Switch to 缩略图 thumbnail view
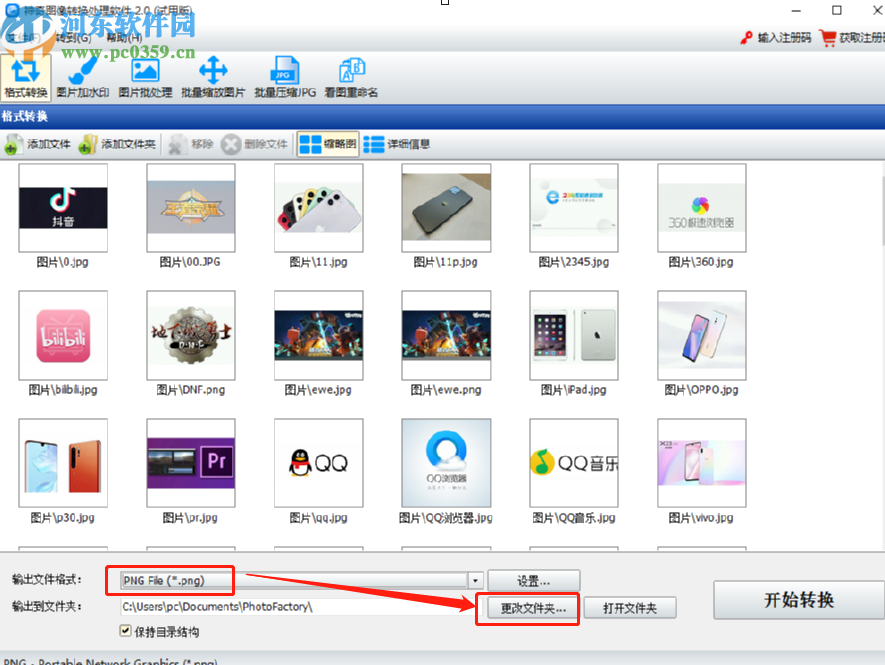The height and width of the screenshot is (665, 885). tap(327, 145)
